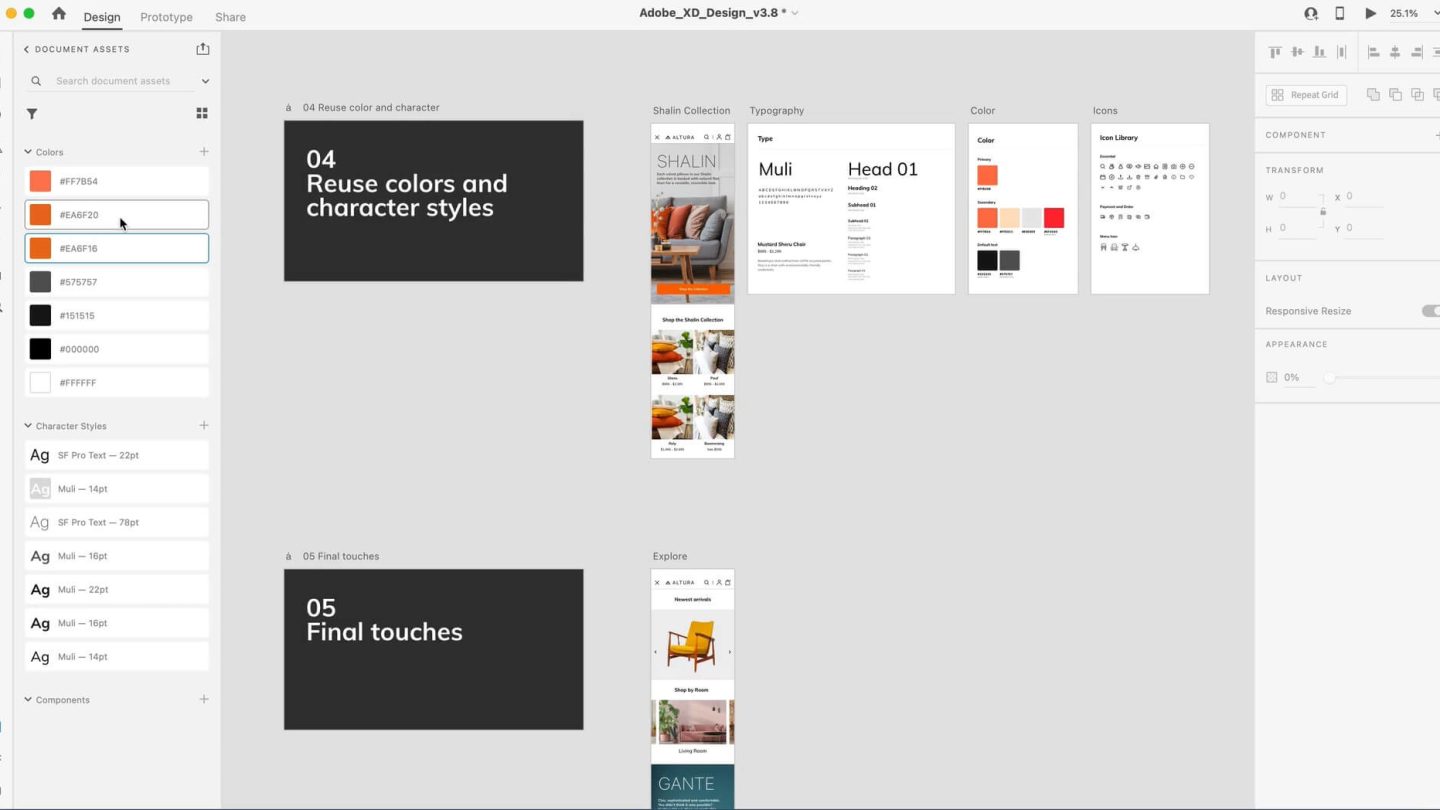Open the search scope dropdown arrow

coord(205,81)
